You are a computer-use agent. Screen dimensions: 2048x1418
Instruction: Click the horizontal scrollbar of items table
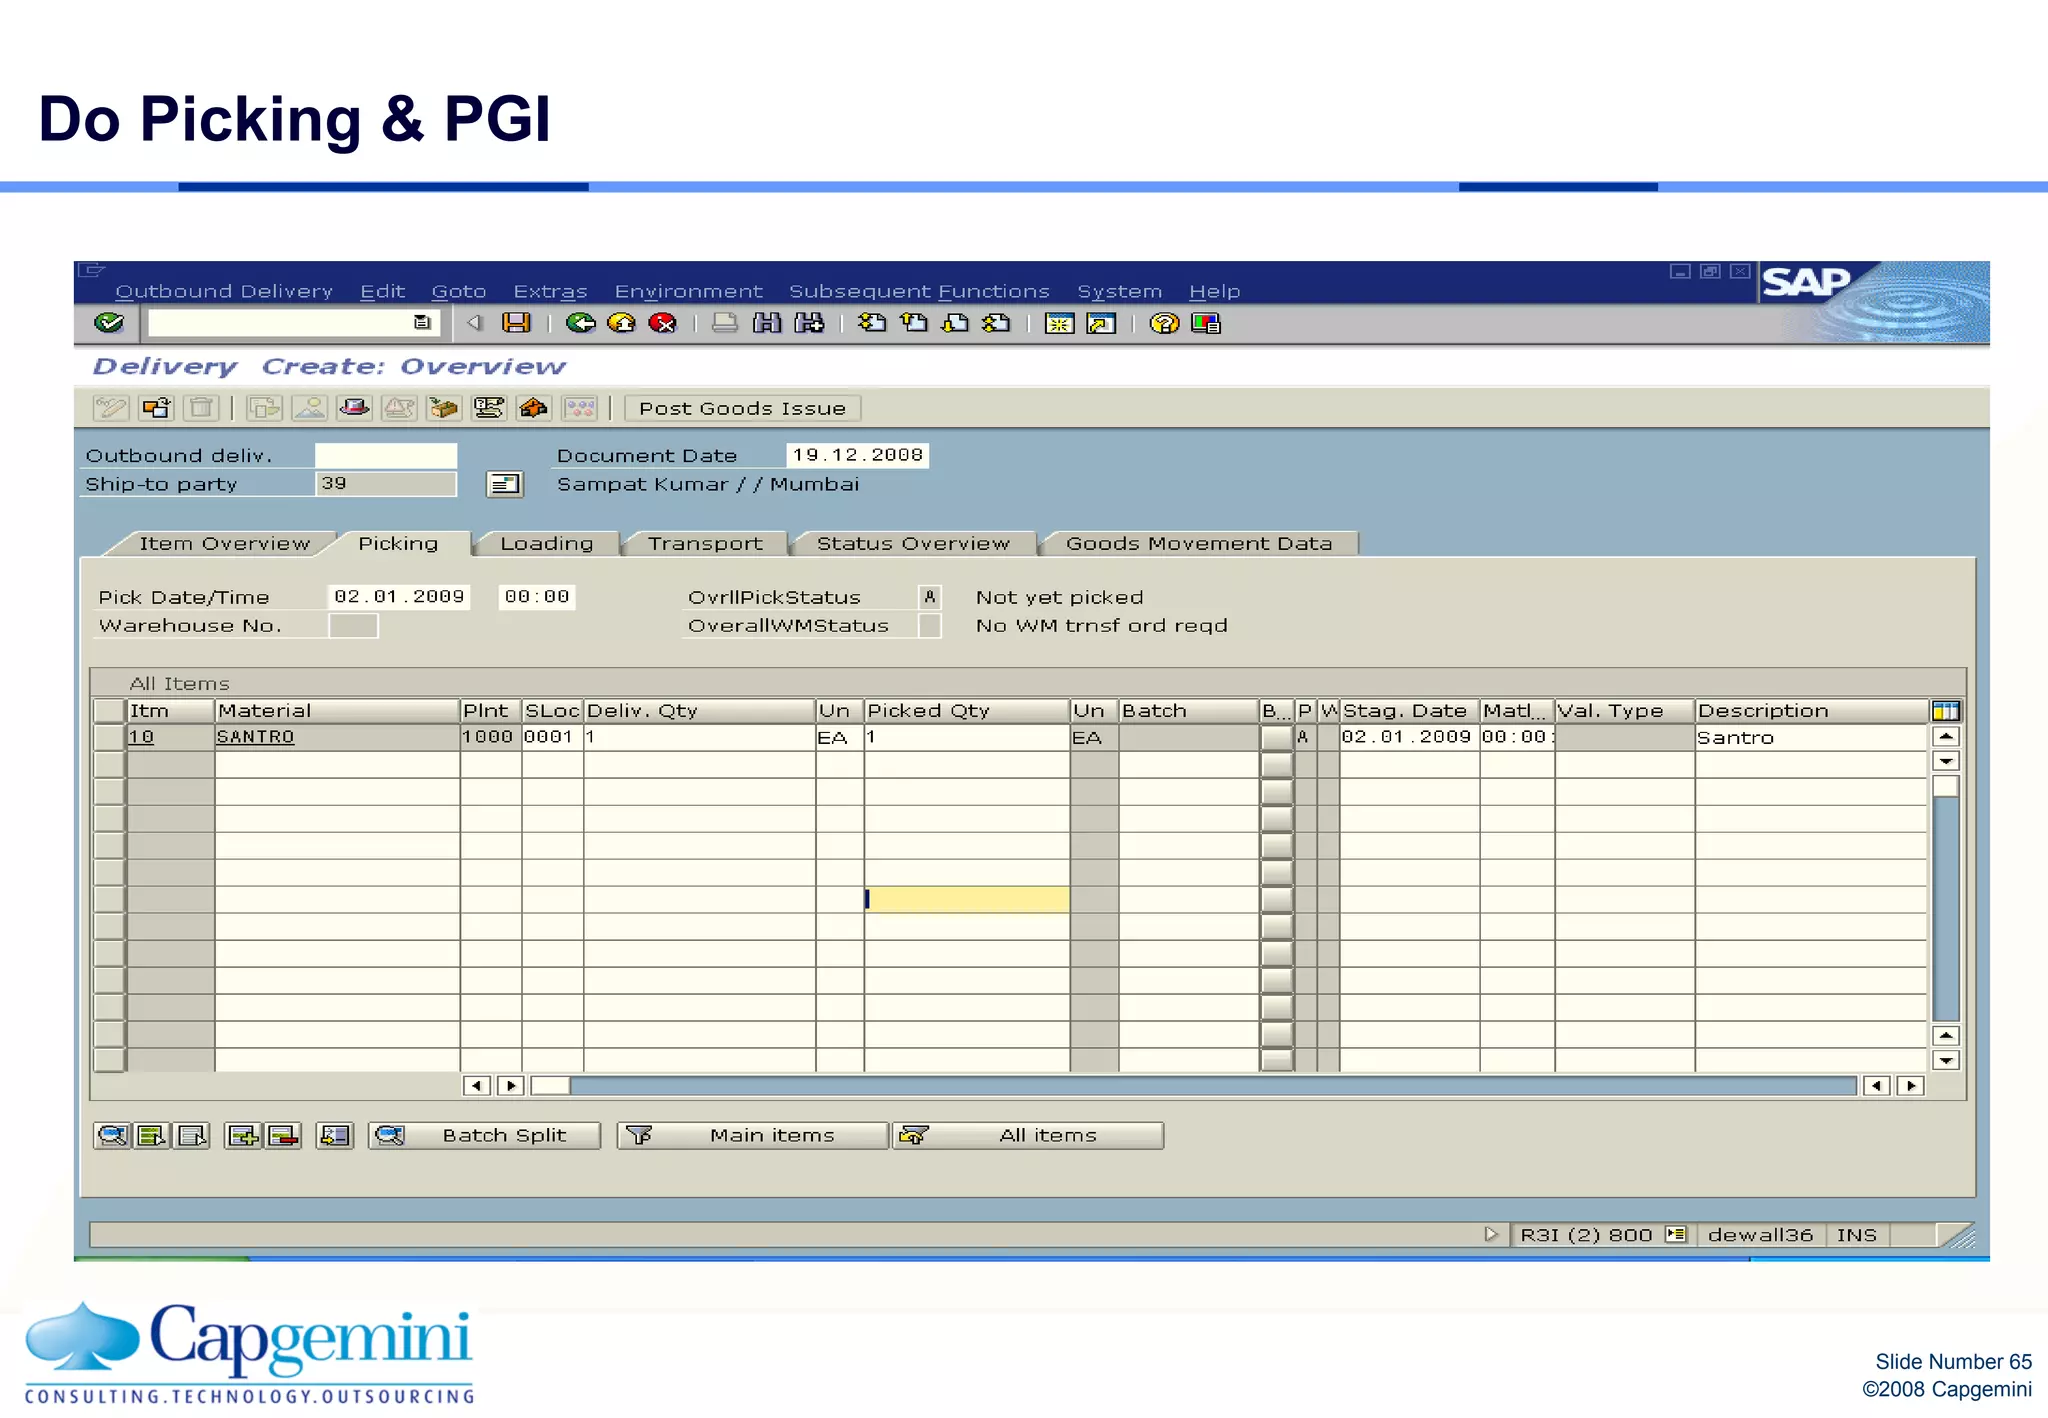click(1193, 1085)
